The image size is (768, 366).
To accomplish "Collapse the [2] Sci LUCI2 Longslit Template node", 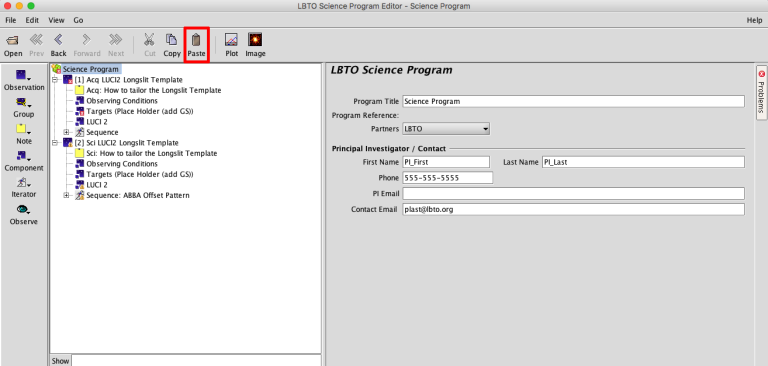I will click(55, 143).
